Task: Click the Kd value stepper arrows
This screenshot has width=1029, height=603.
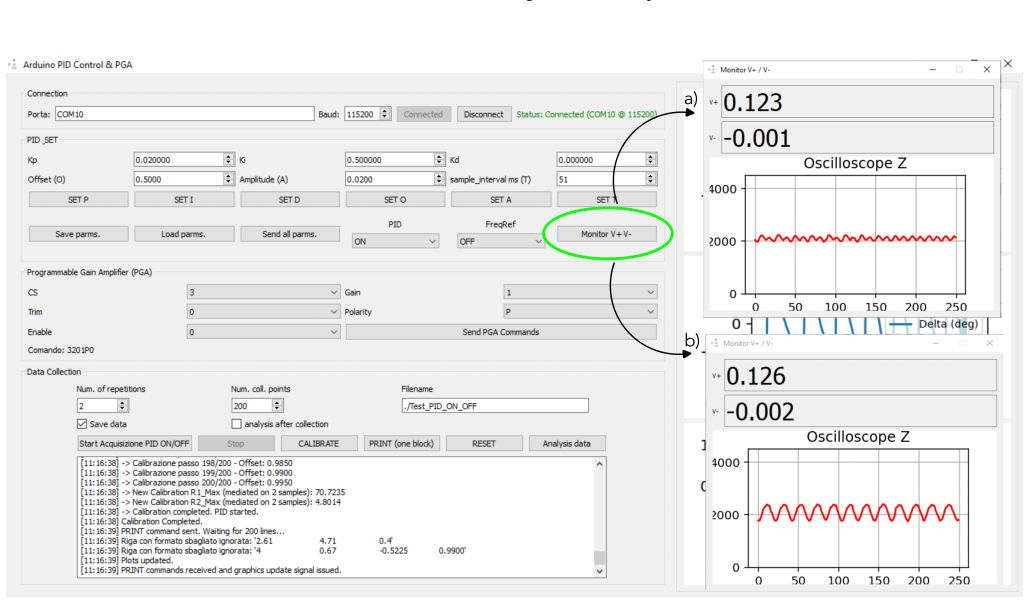Action: pos(650,159)
